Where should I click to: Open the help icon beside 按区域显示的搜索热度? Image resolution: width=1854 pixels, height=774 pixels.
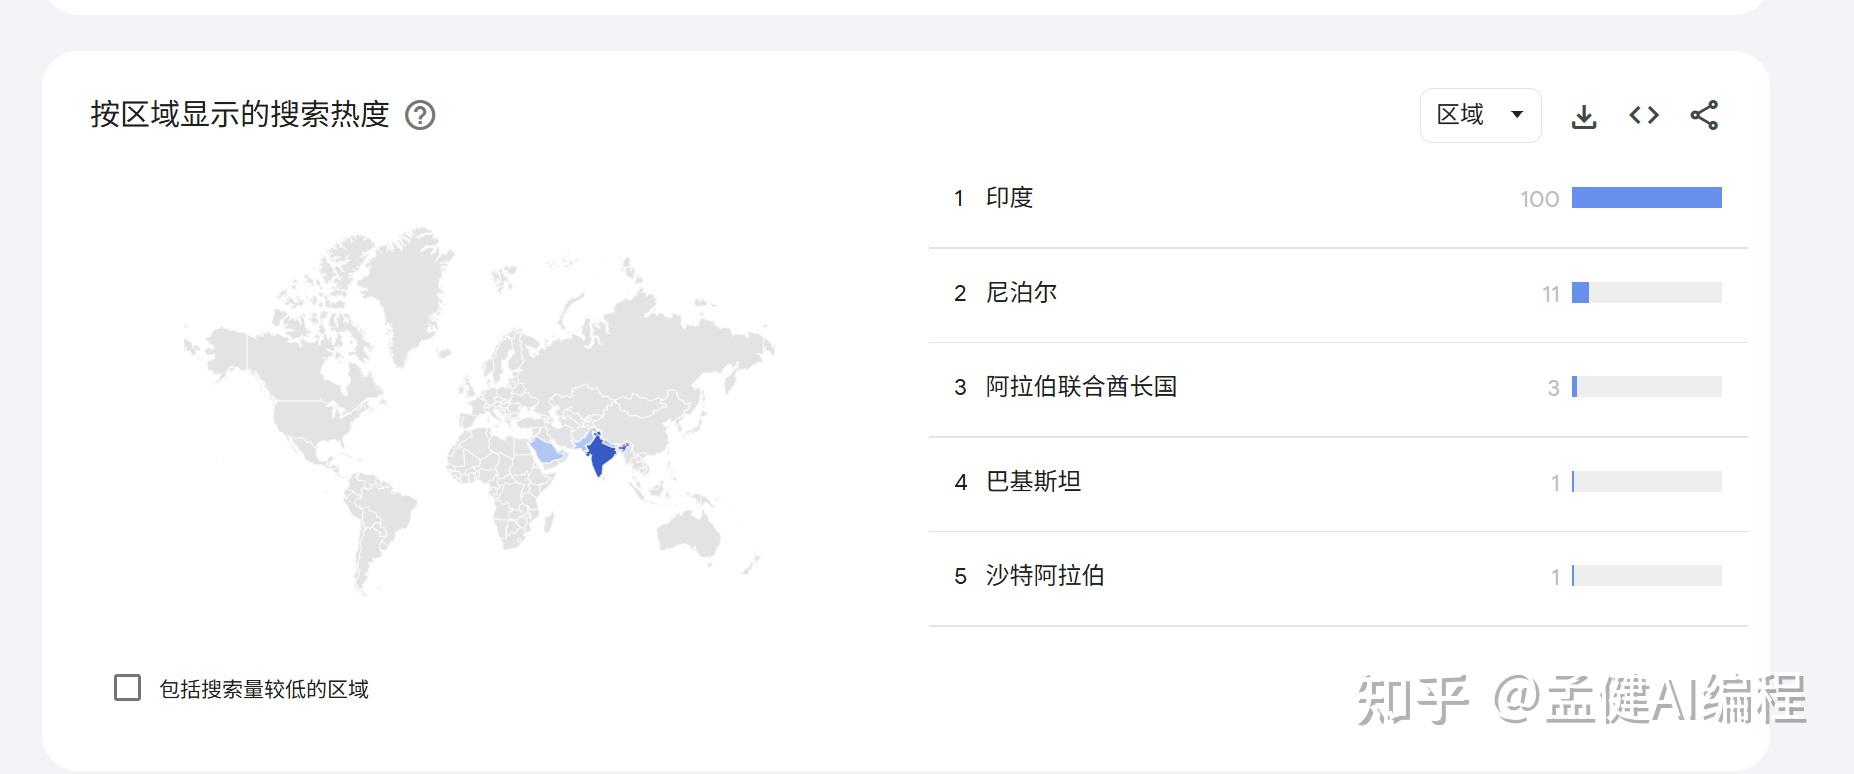[420, 115]
